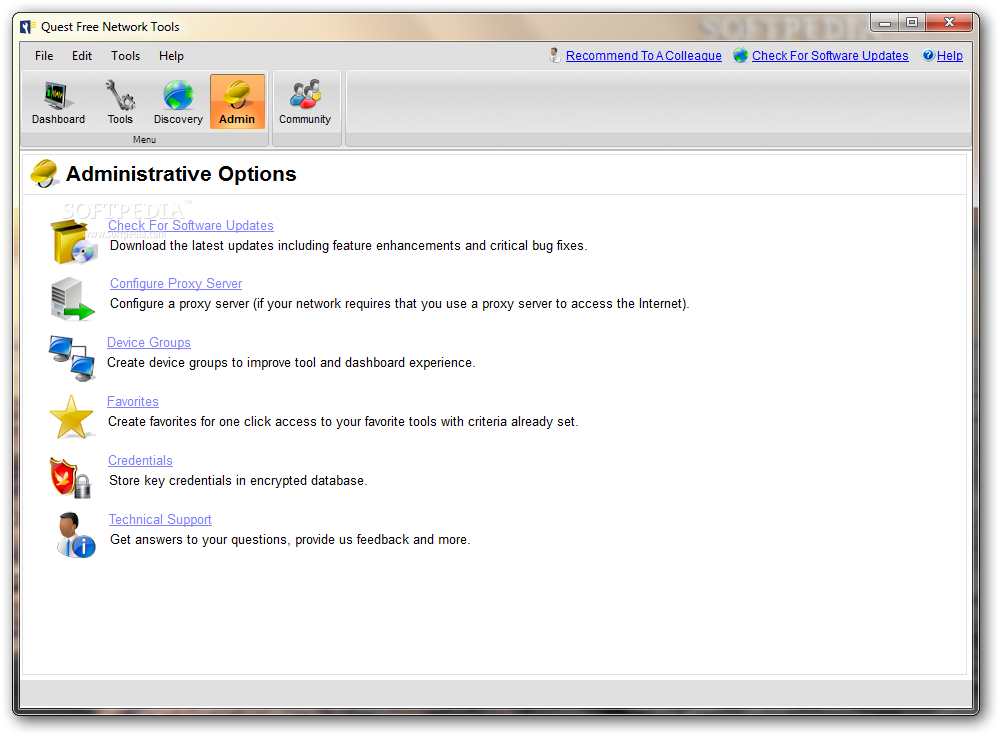
Task: Click 'Download the latest updates' description text
Action: click(x=348, y=246)
